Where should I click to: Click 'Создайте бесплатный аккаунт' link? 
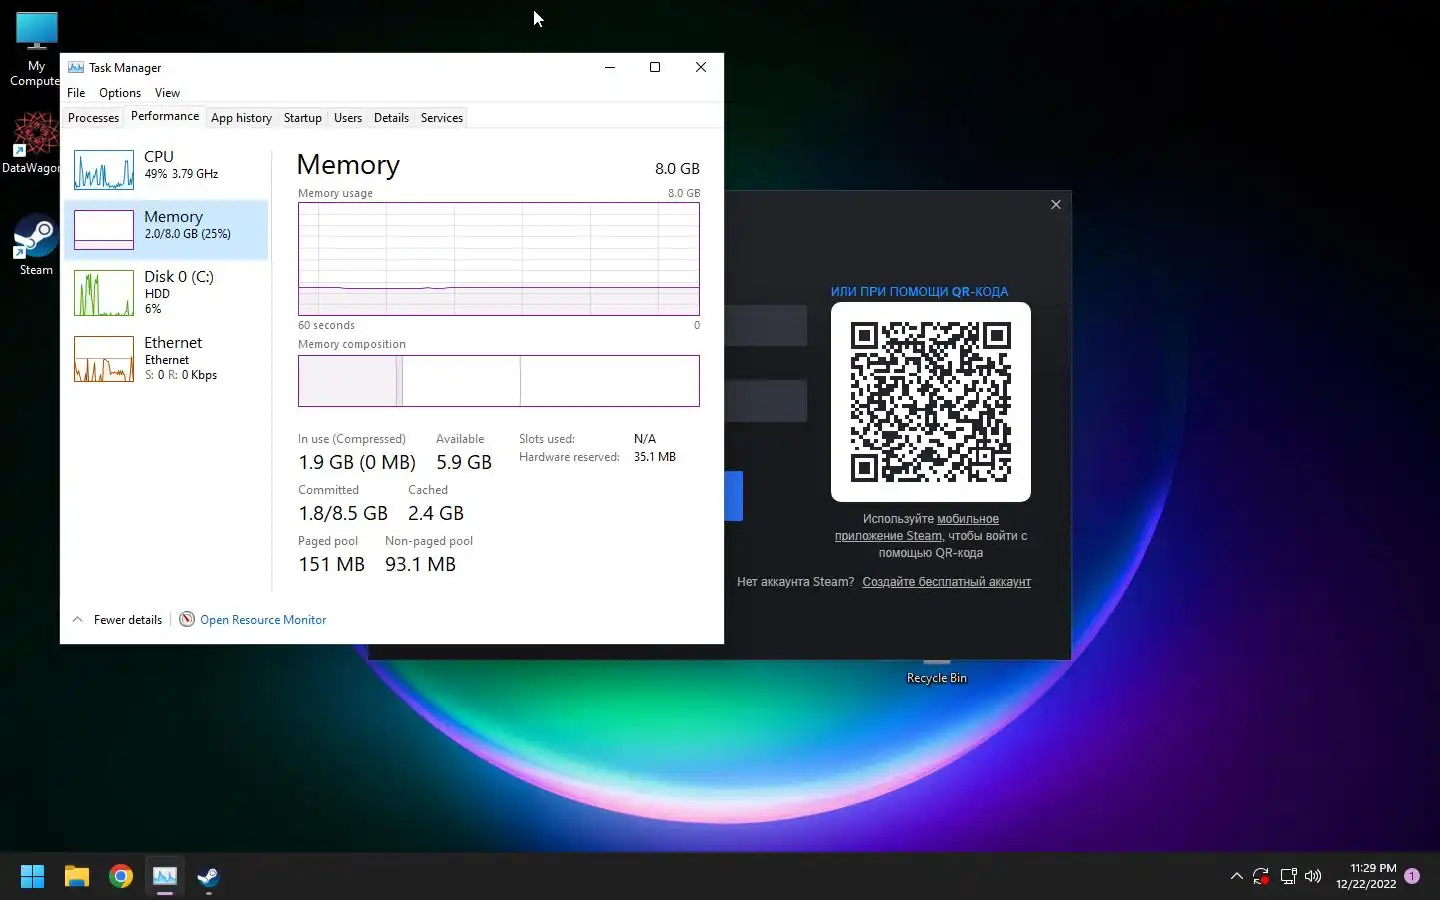[946, 582]
